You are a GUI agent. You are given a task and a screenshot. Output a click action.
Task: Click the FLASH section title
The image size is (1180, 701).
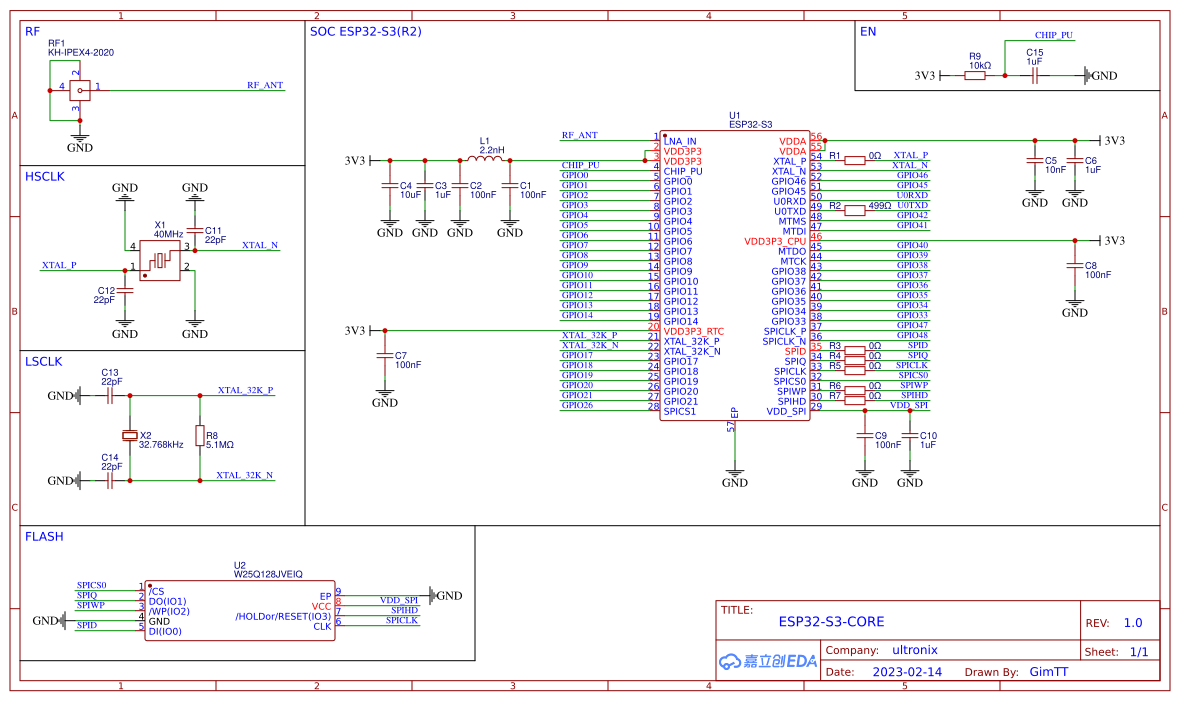44,537
